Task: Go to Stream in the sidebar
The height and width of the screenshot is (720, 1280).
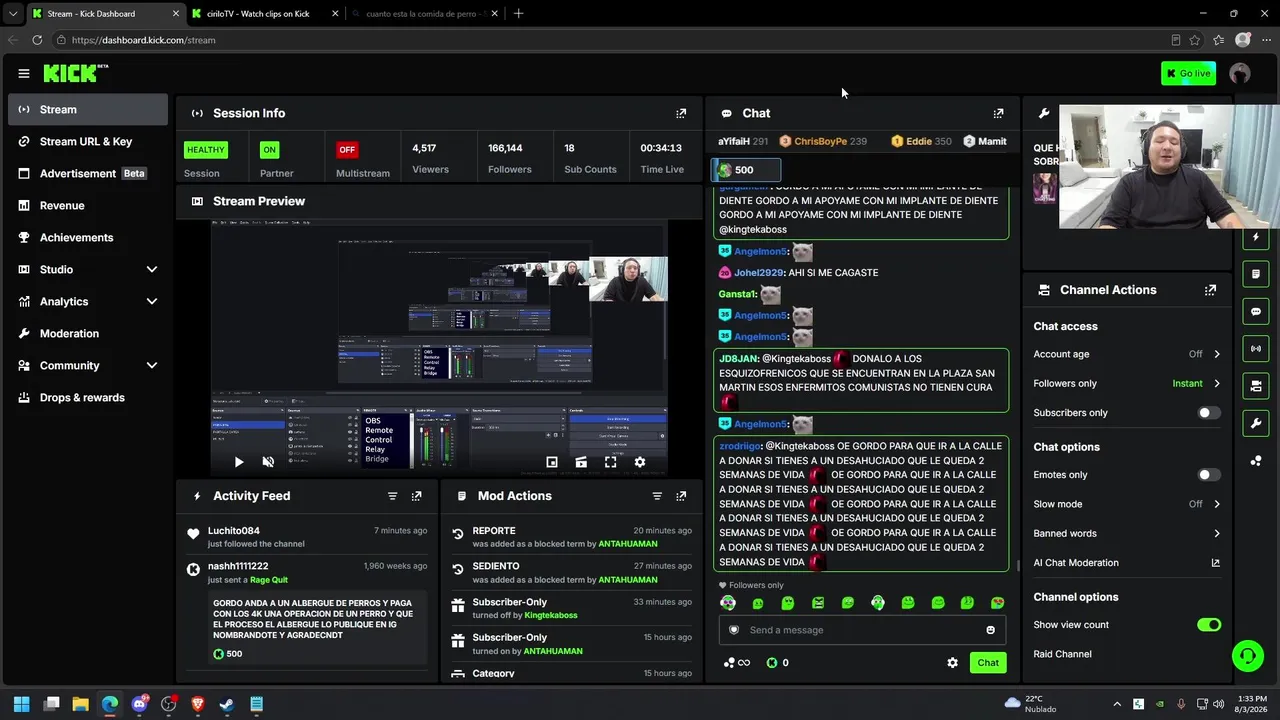Action: coord(88,110)
